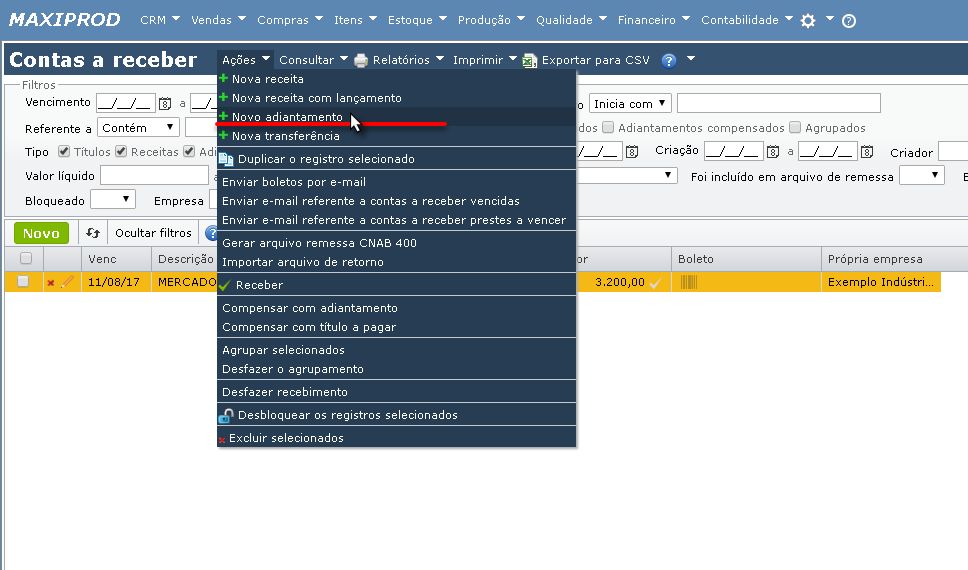Viewport: 968px width, 570px height.
Task: Select e-mail contas prestes a vencer
Action: (396, 220)
